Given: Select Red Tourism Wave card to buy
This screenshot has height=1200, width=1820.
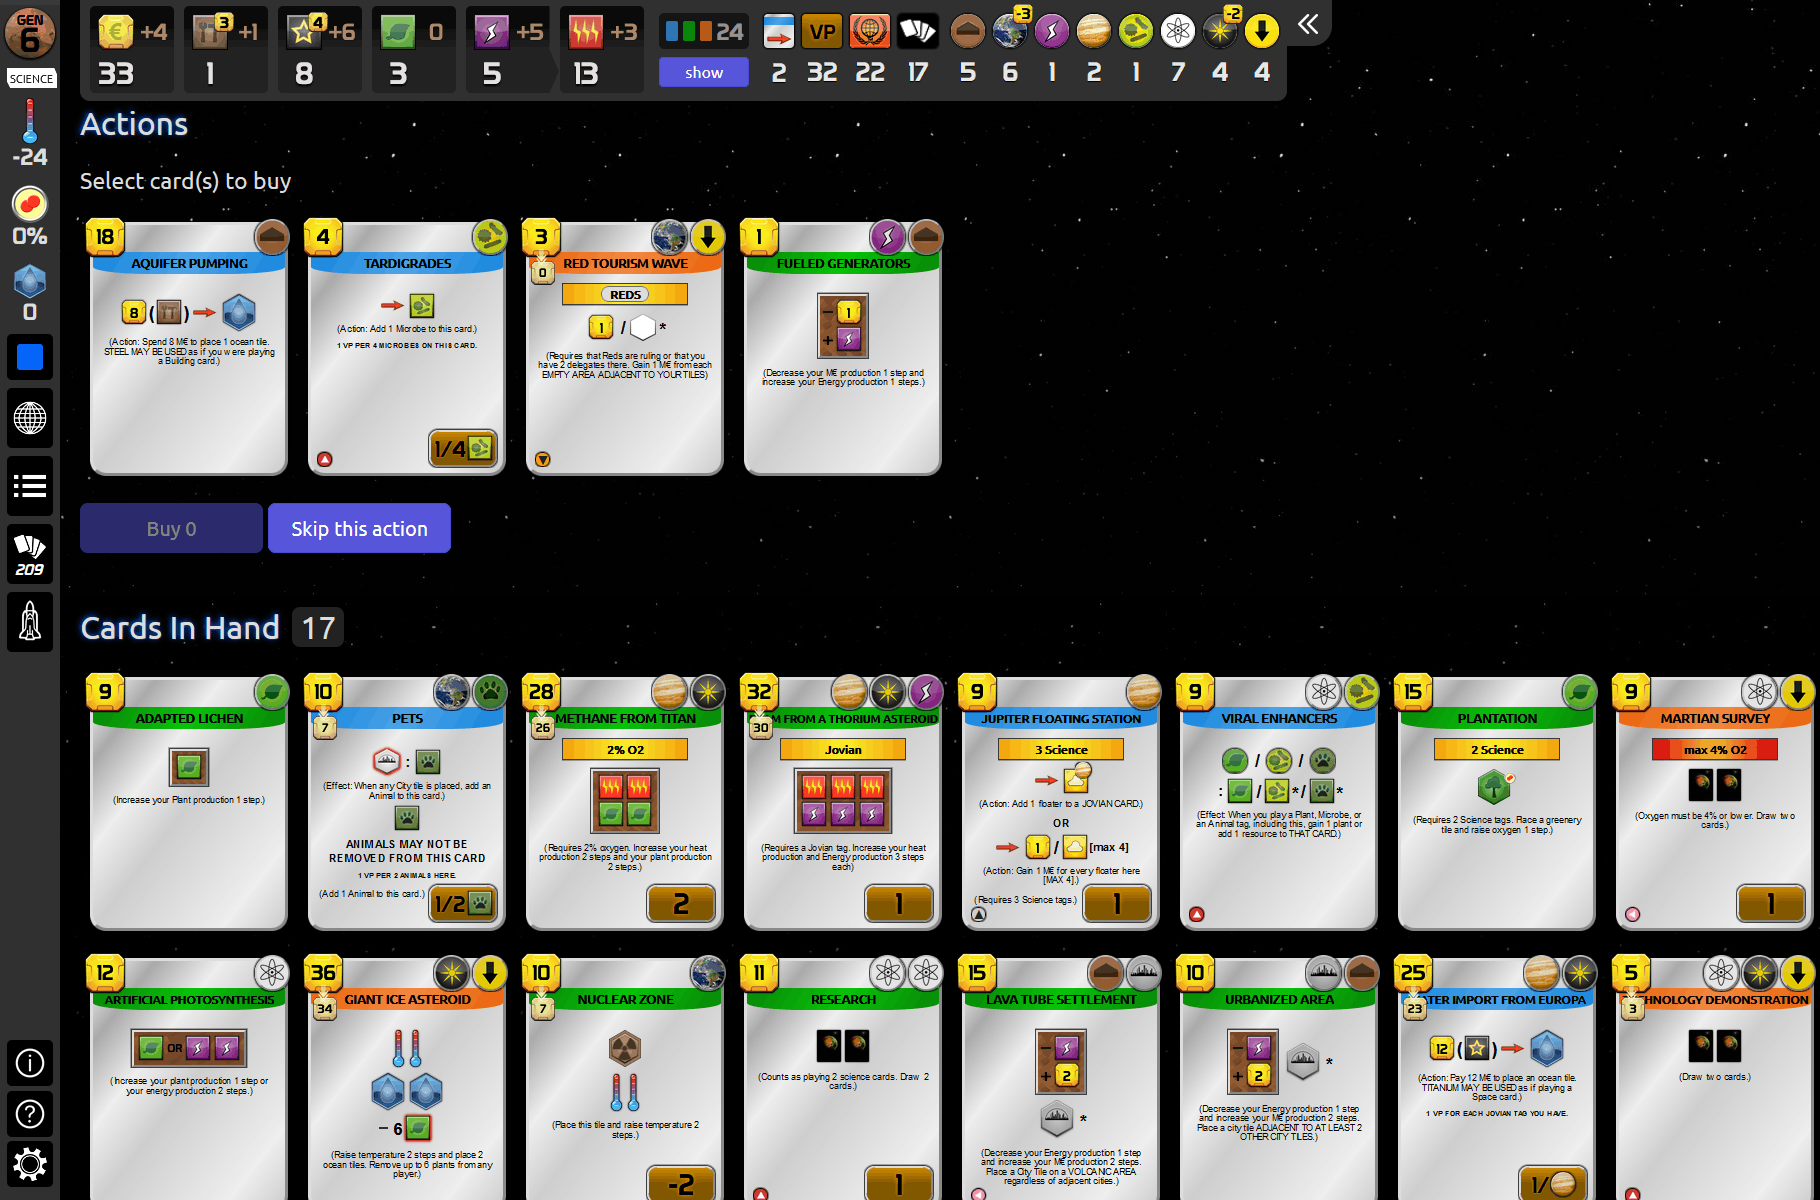Looking at the screenshot, I should (625, 348).
